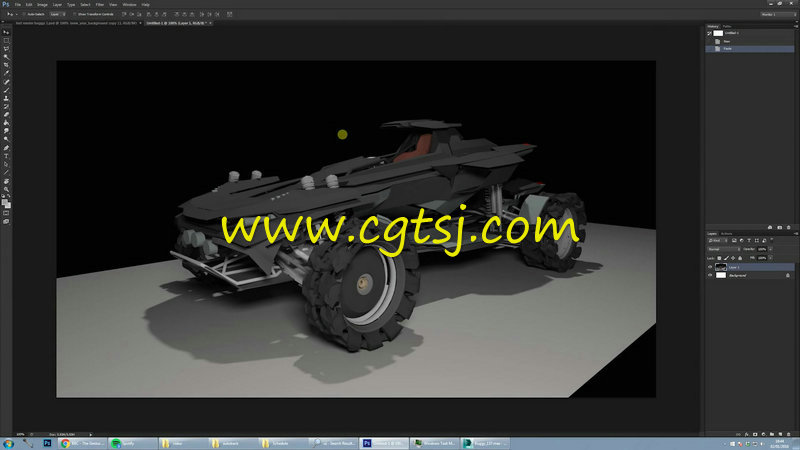Open History panel flyout menu
This screenshot has height=450, width=800.
click(x=795, y=26)
